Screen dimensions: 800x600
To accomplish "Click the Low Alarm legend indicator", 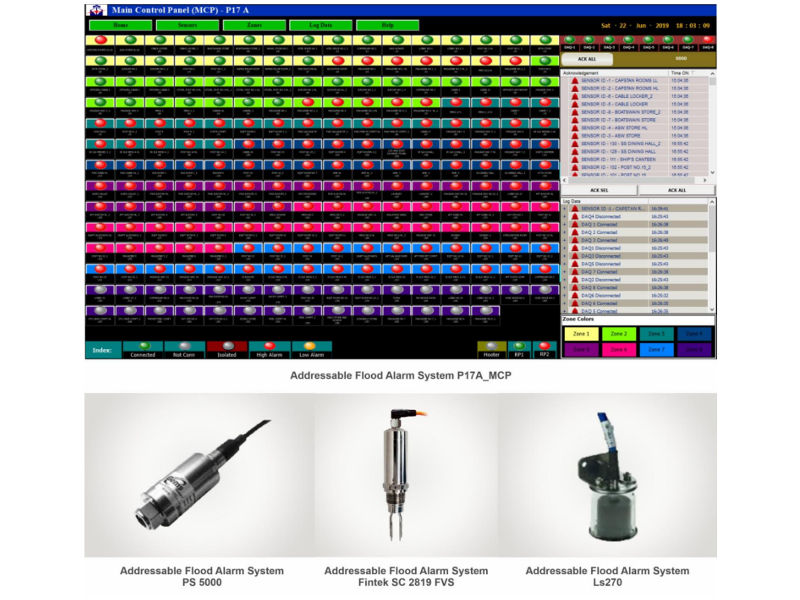I will click(310, 346).
